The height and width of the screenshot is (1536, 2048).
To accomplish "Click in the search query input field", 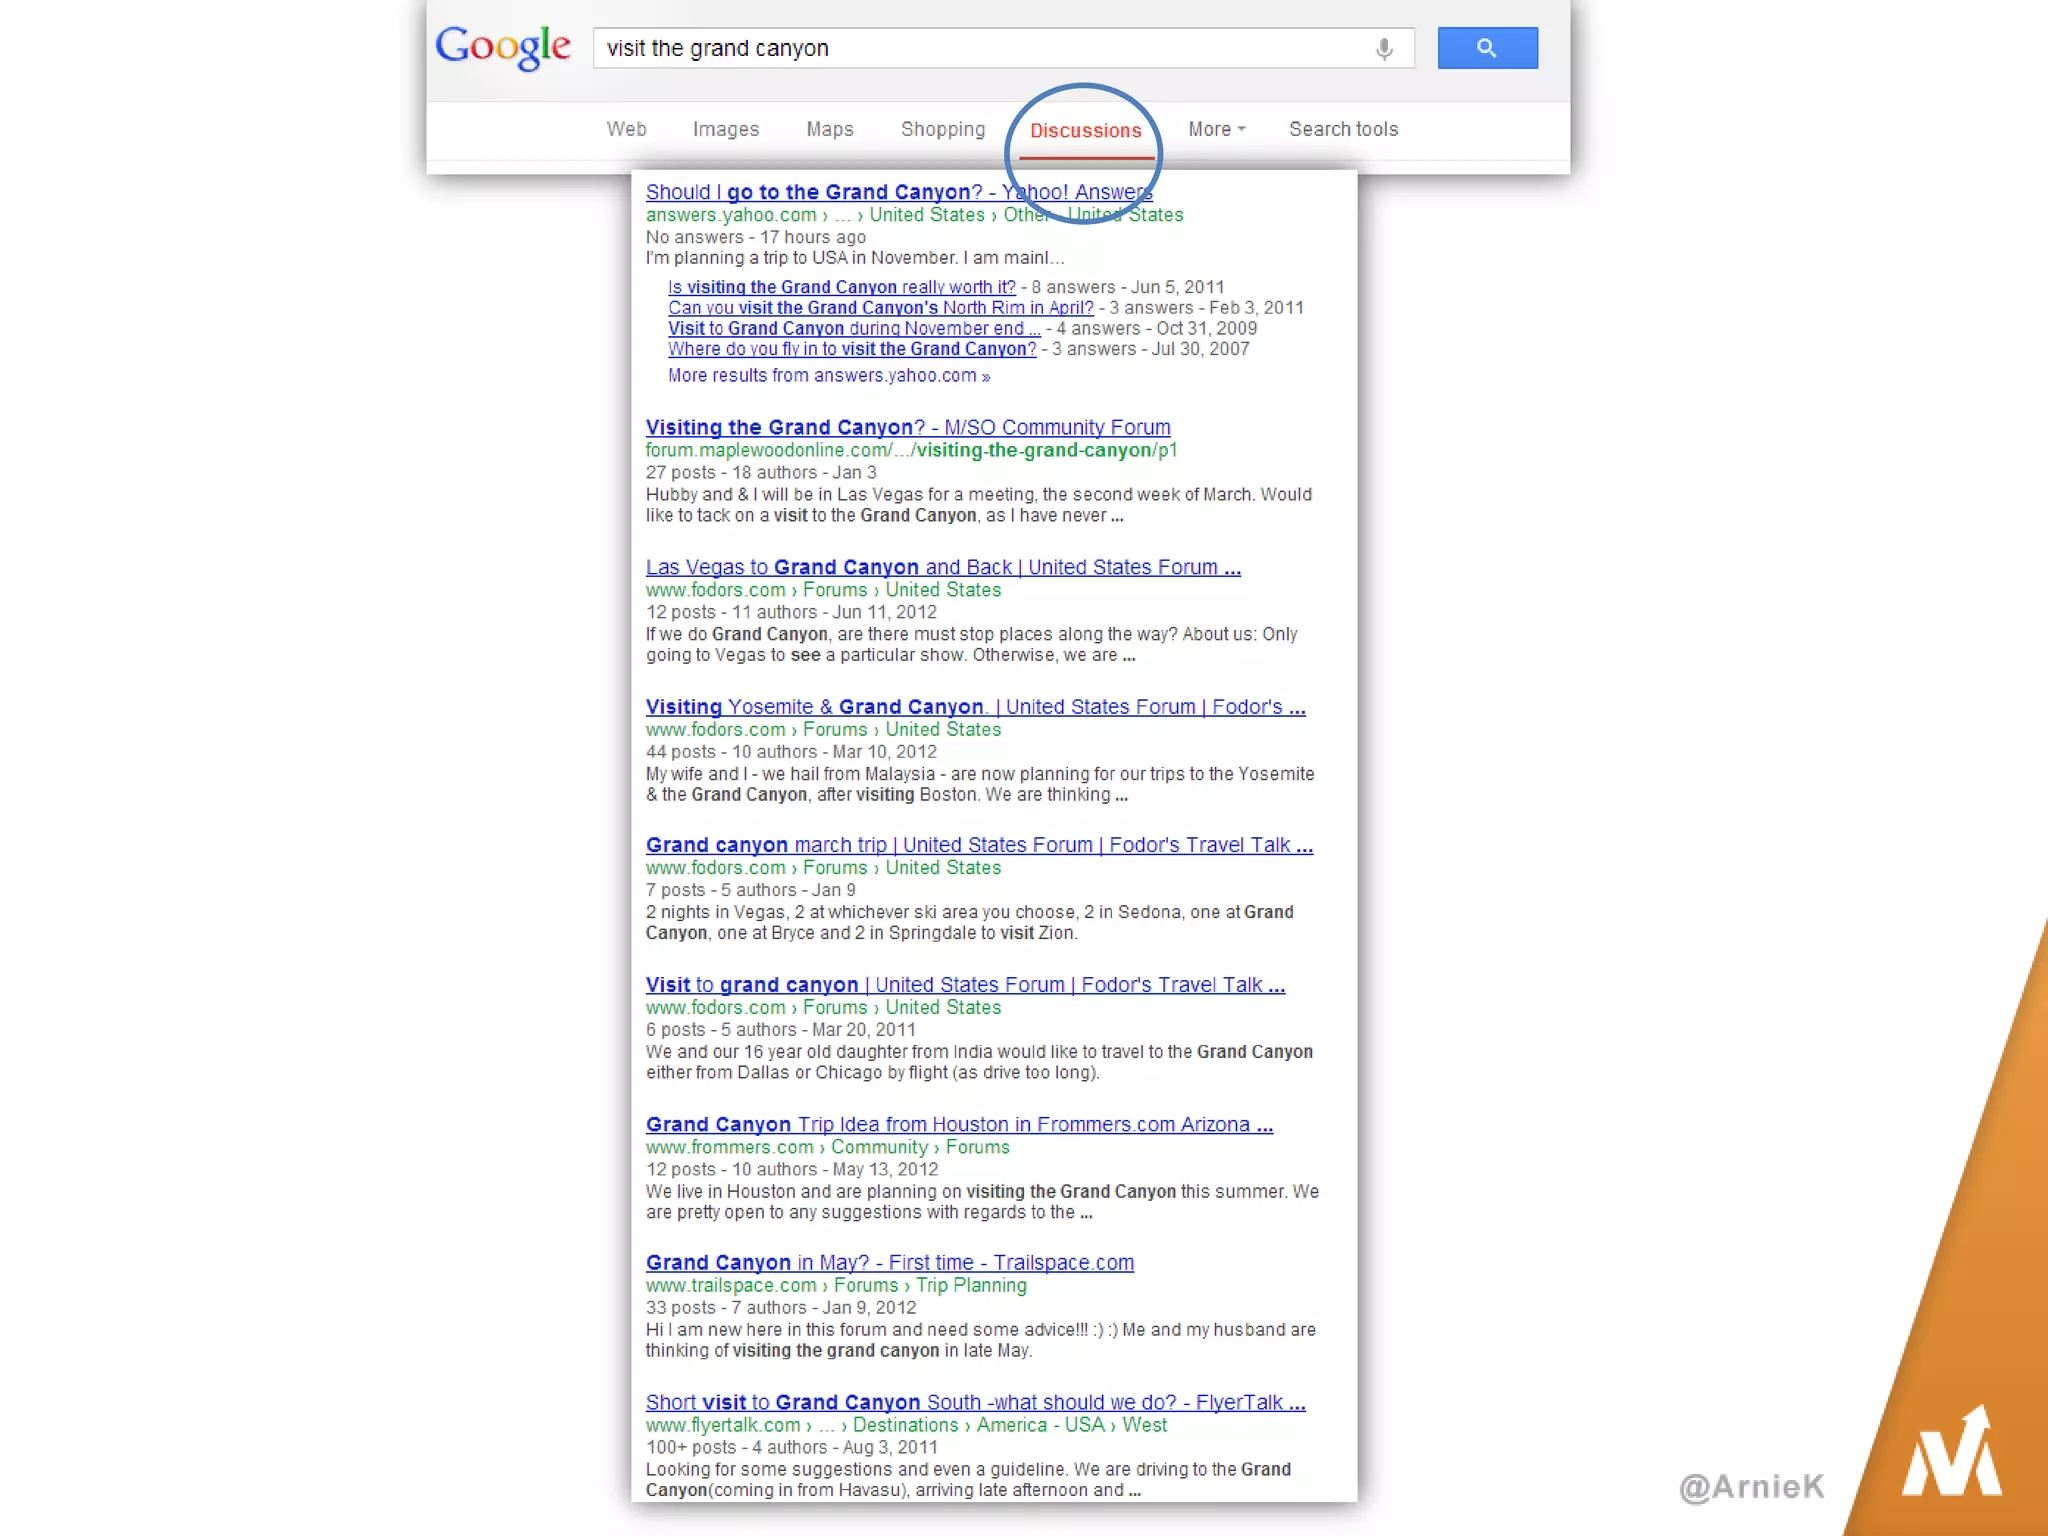I will 980,48.
